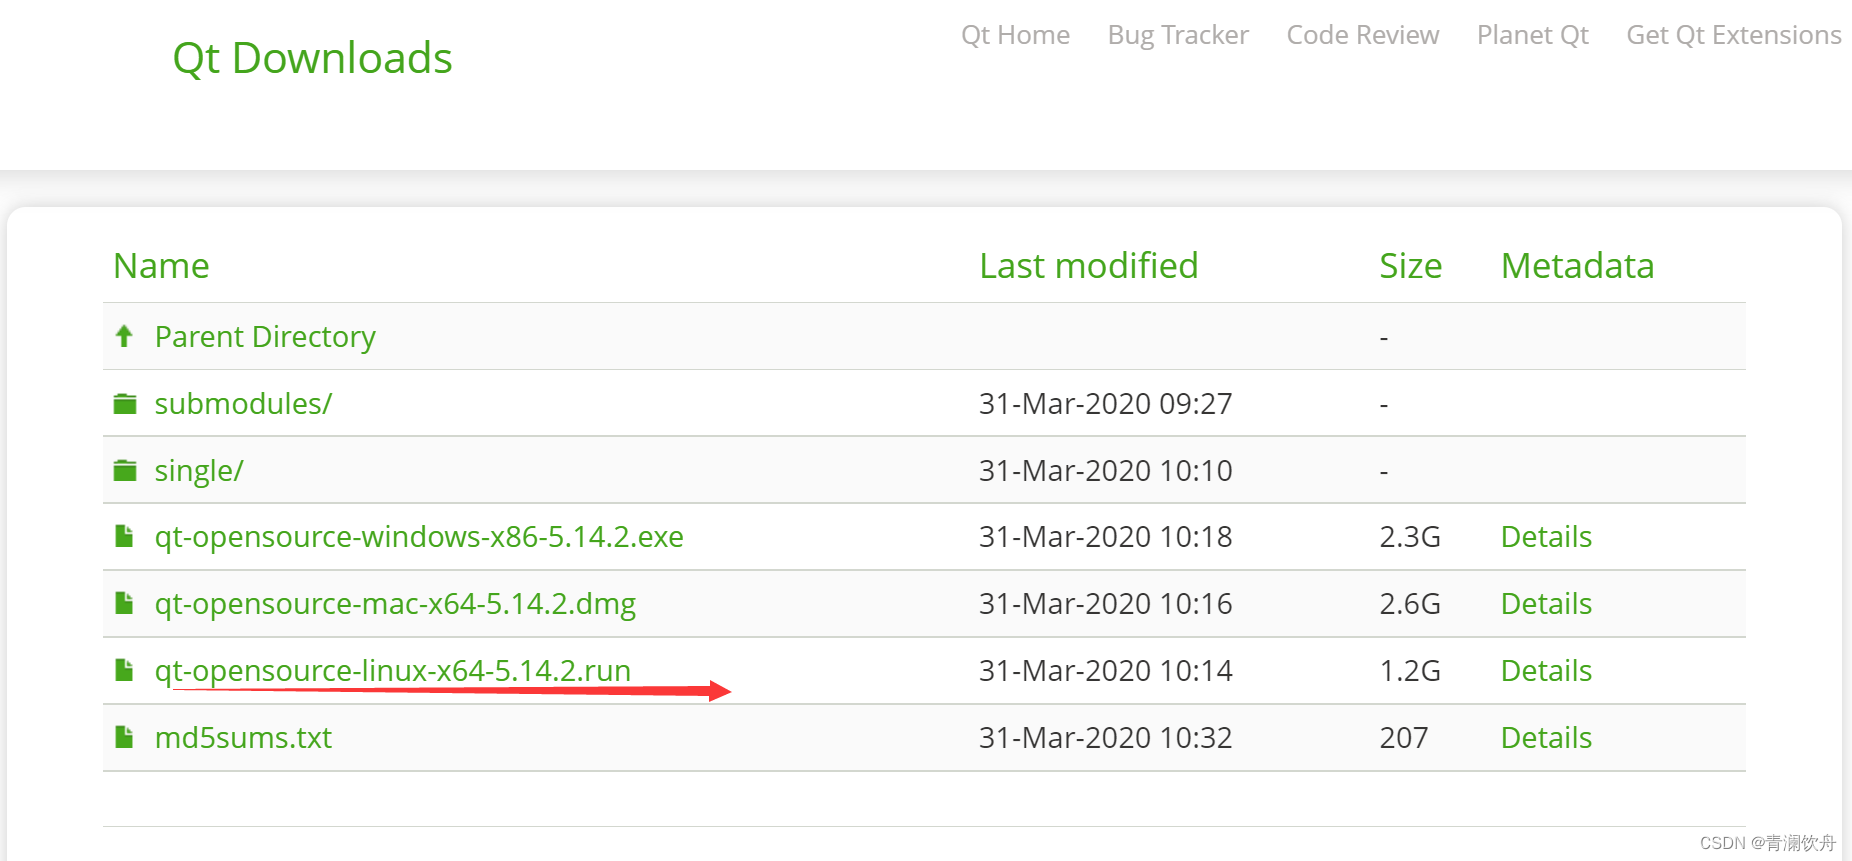Click the submodules folder icon
This screenshot has width=1852, height=861.
[x=125, y=403]
